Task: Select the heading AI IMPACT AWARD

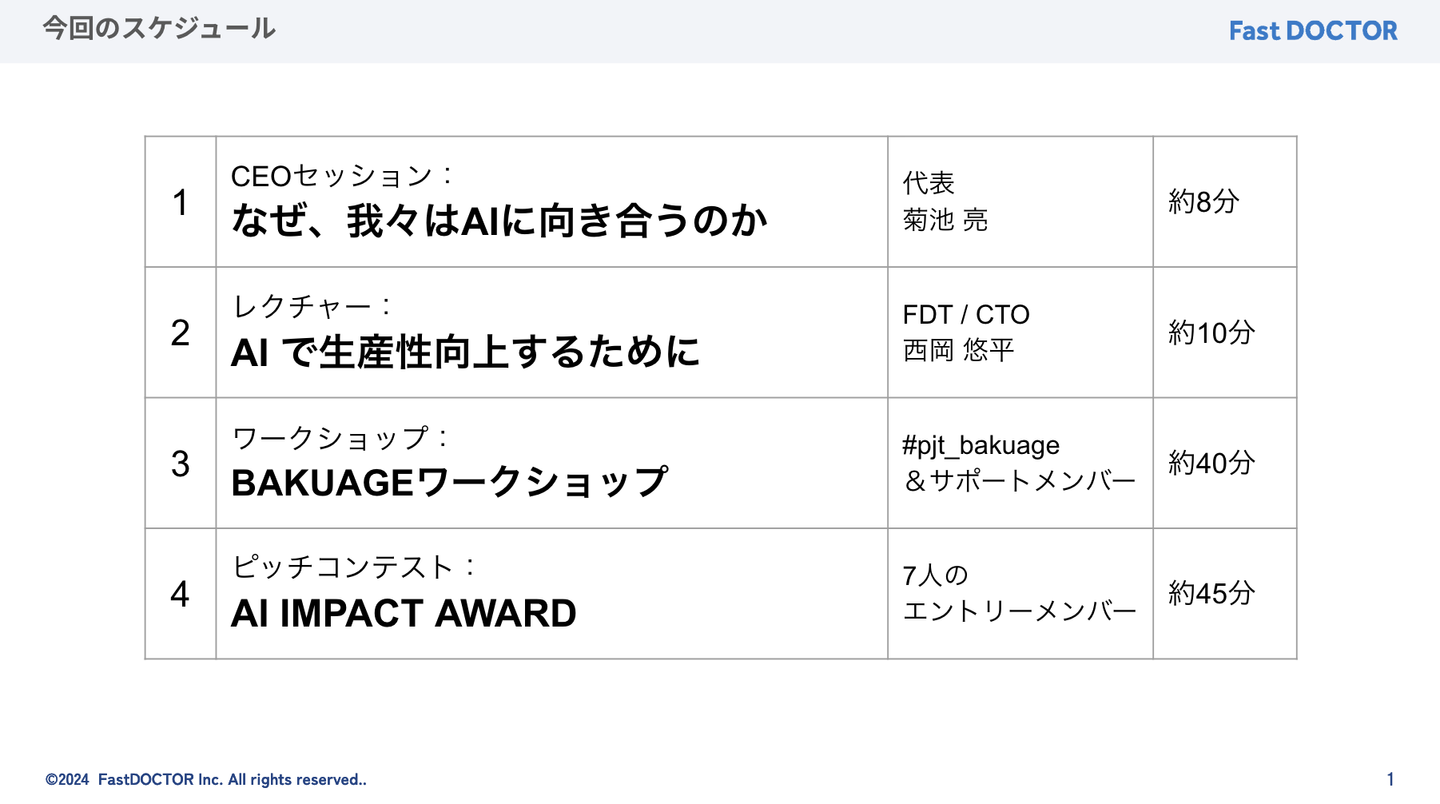Action: coord(403,613)
